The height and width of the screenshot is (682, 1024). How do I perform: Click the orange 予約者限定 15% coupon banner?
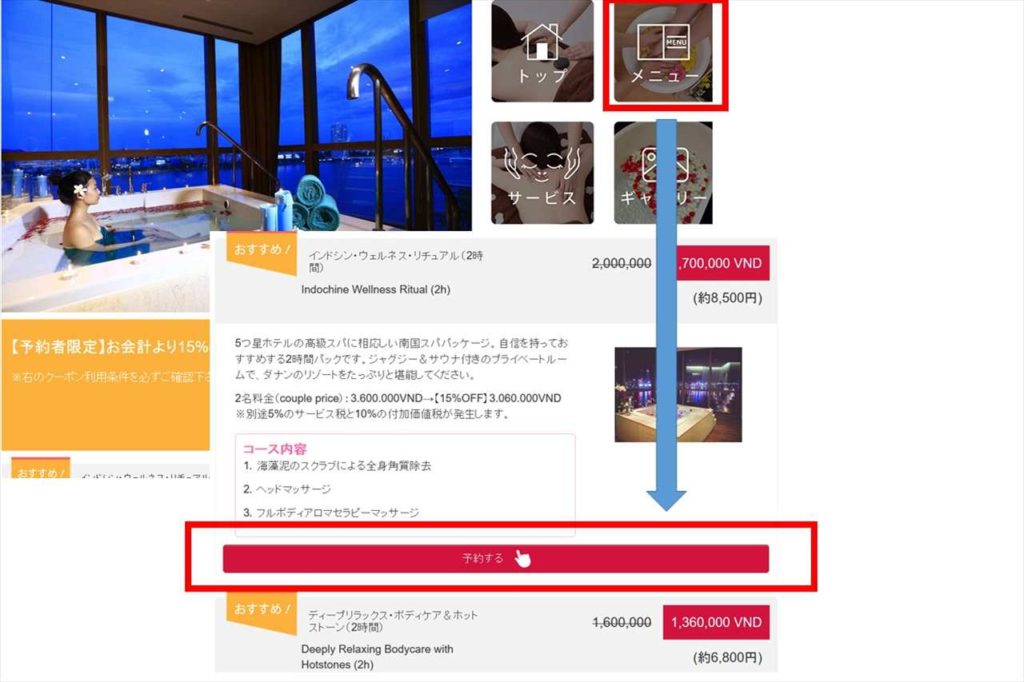105,384
